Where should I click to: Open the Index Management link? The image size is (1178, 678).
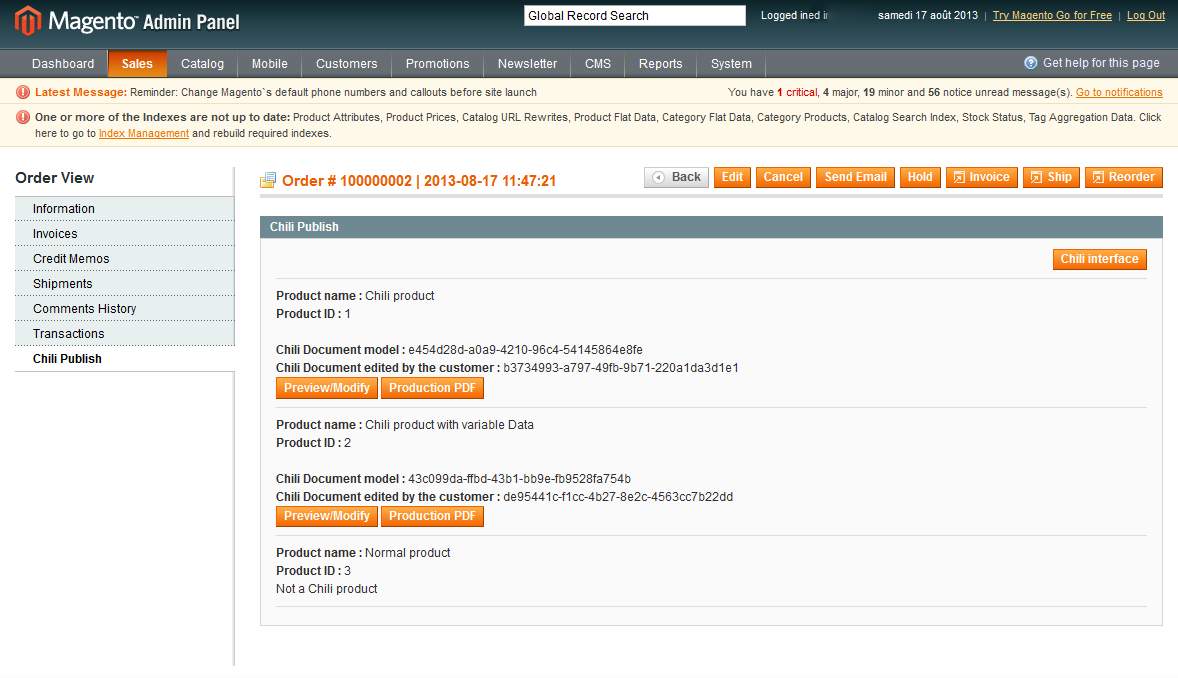(x=143, y=133)
